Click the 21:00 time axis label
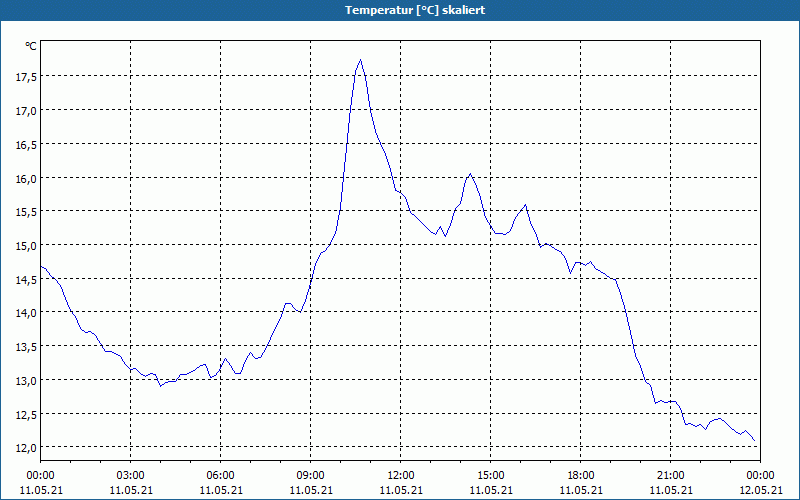 670,476
